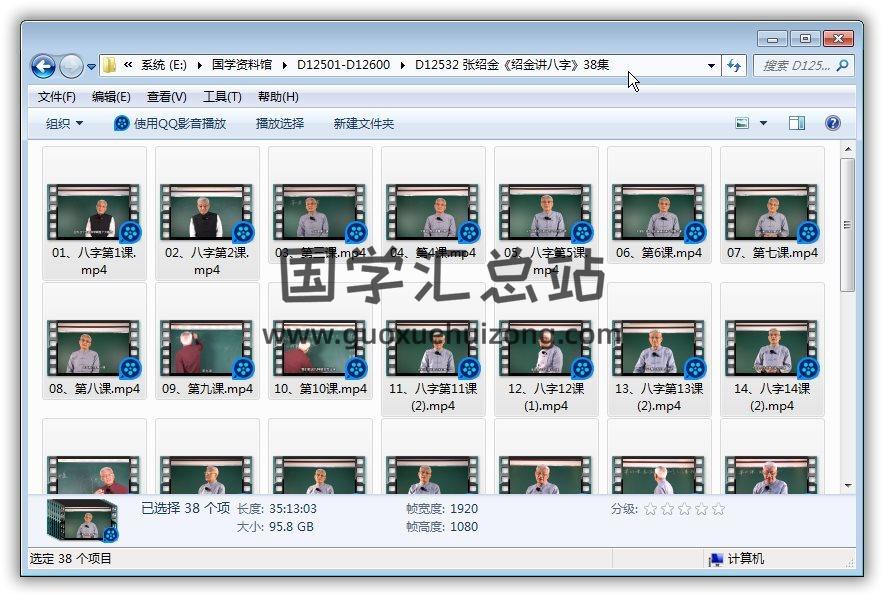Image resolution: width=884 pixels, height=597 pixels.
Task: Click the 新建文件夹 button
Action: [x=364, y=123]
